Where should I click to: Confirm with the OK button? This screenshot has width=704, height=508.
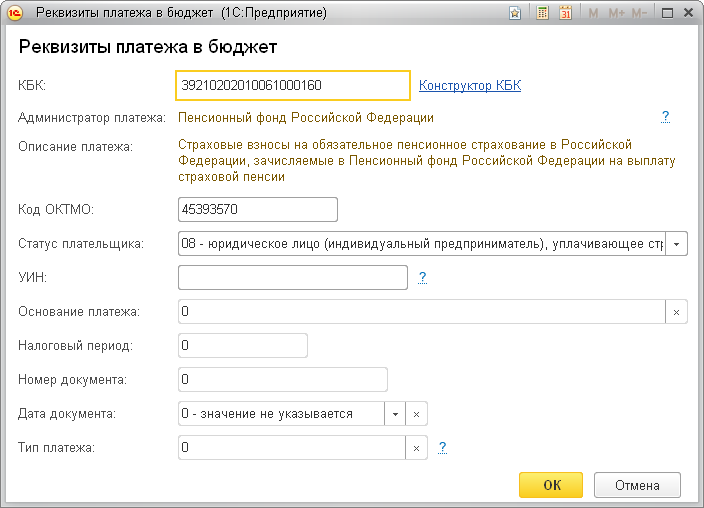[x=552, y=485]
